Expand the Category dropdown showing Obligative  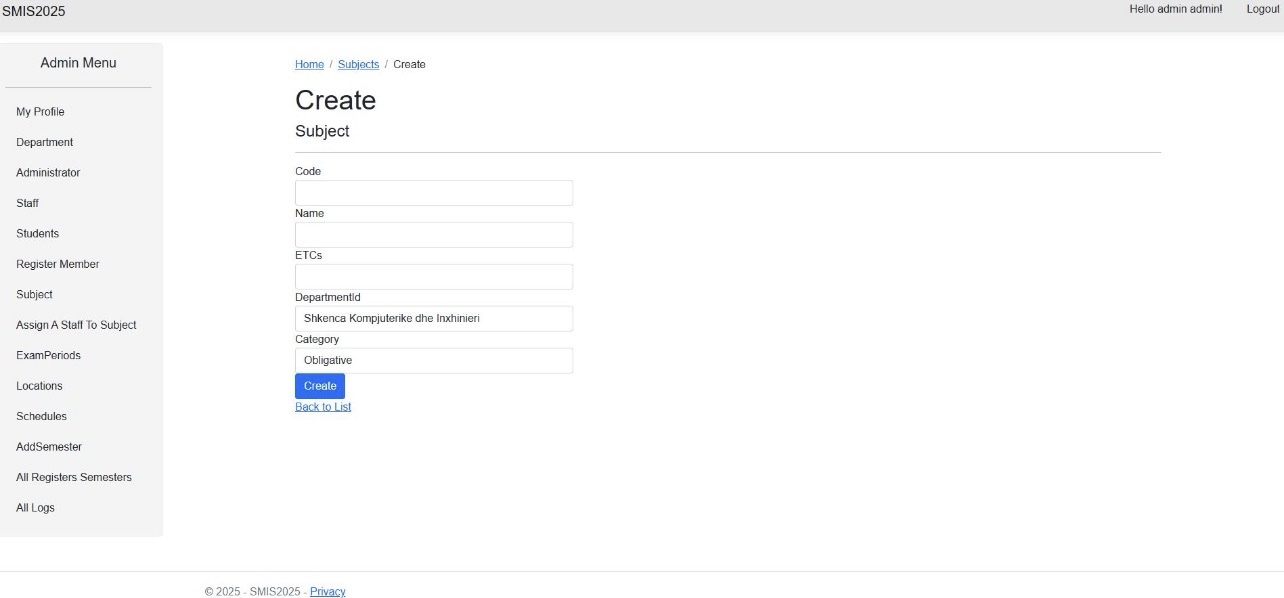coord(433,360)
